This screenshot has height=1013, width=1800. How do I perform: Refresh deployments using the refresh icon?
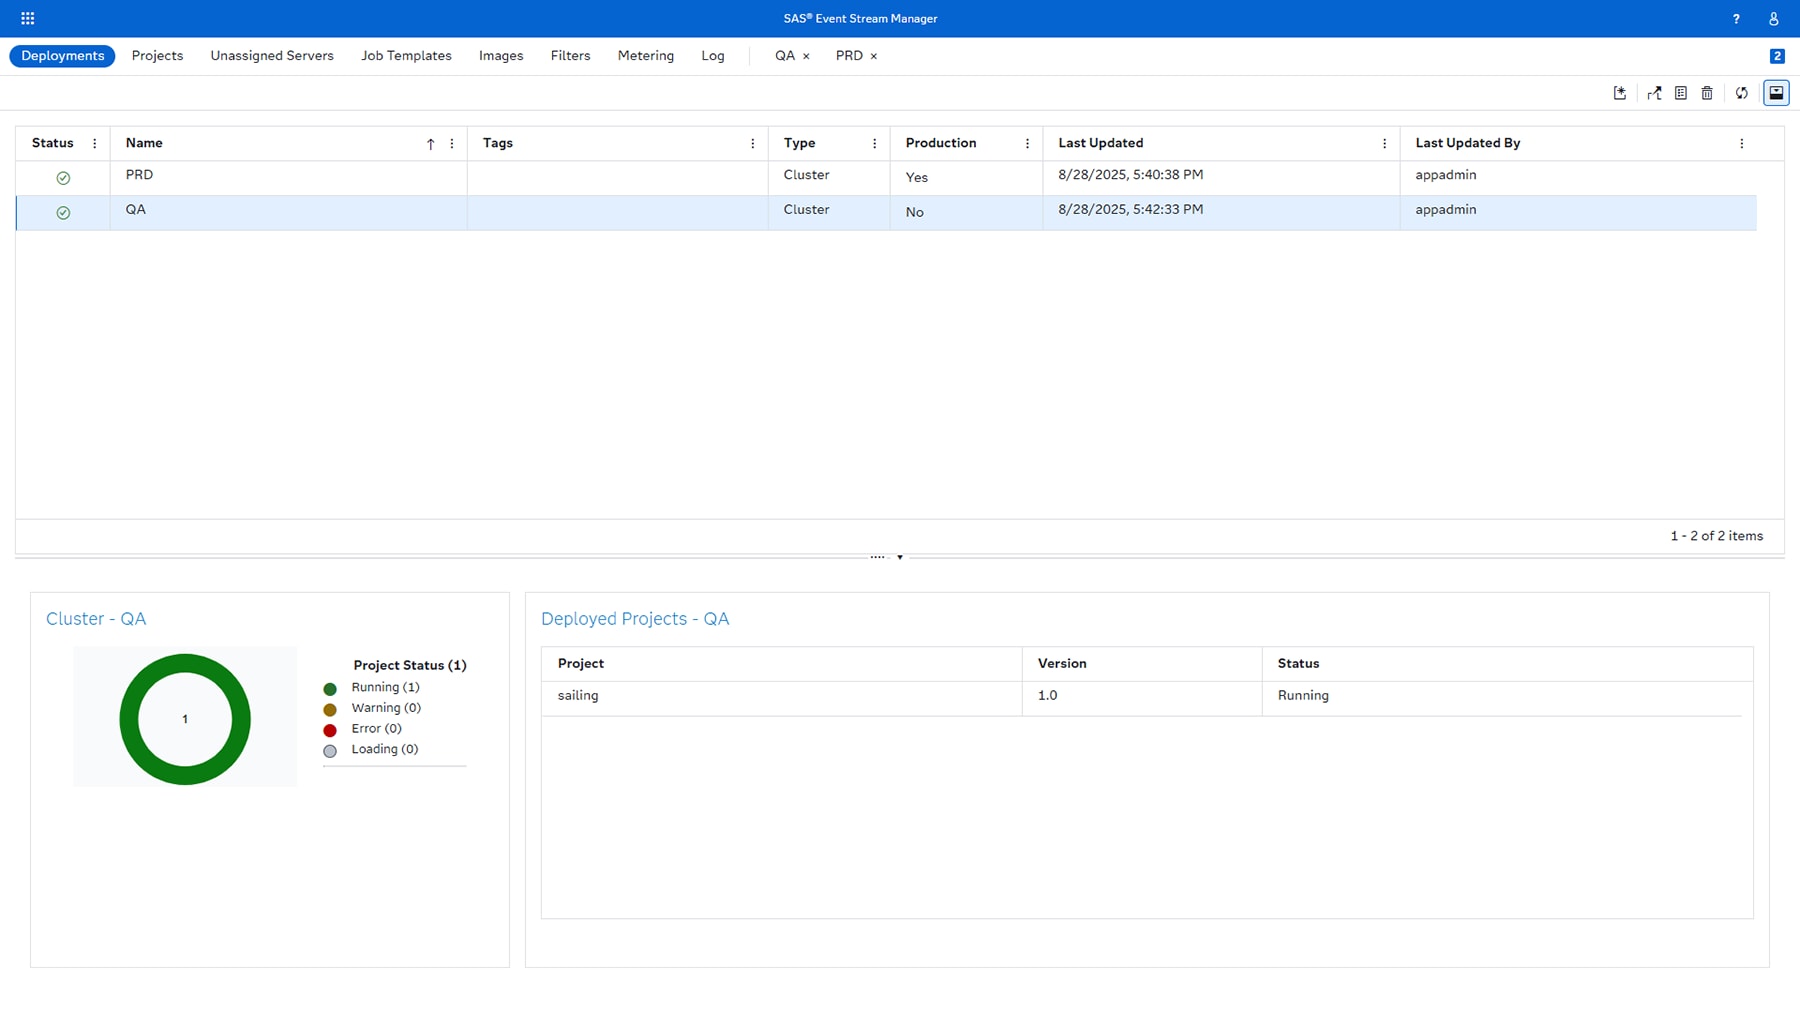click(1742, 93)
